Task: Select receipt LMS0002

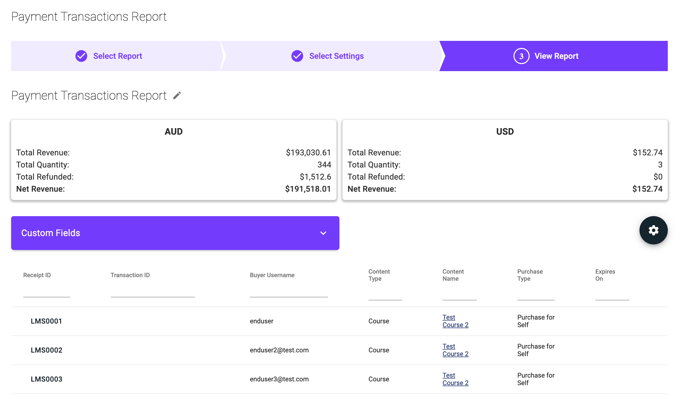Action: (46, 350)
